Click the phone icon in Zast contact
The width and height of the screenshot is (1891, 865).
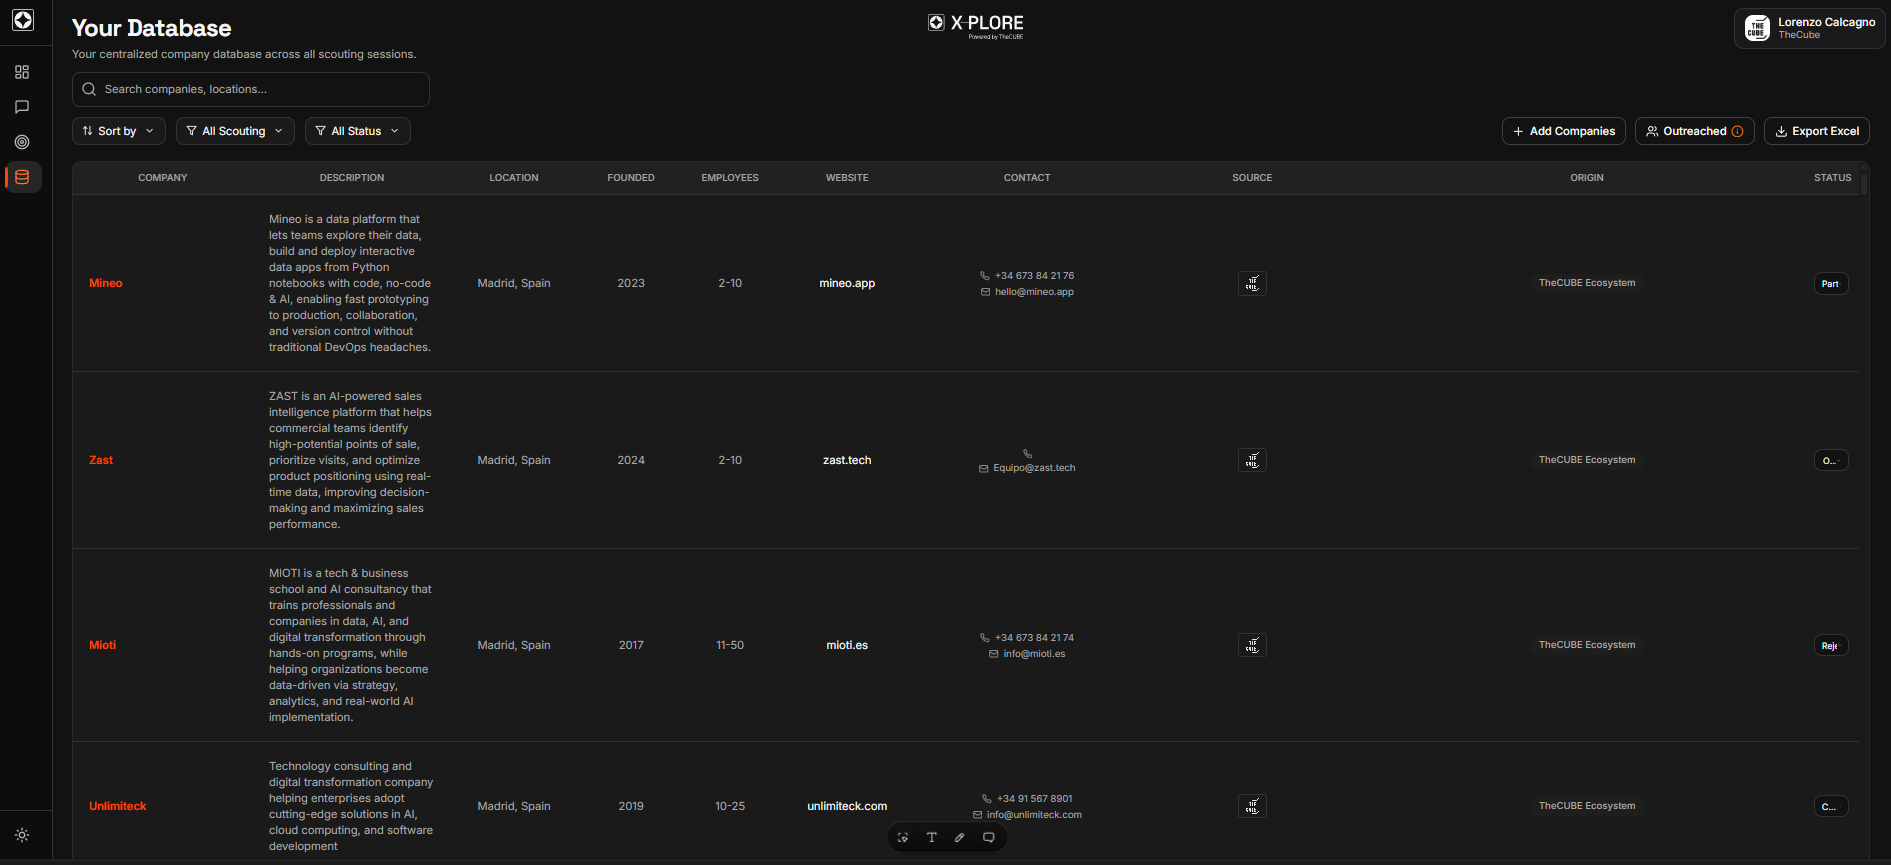[x=1027, y=453]
